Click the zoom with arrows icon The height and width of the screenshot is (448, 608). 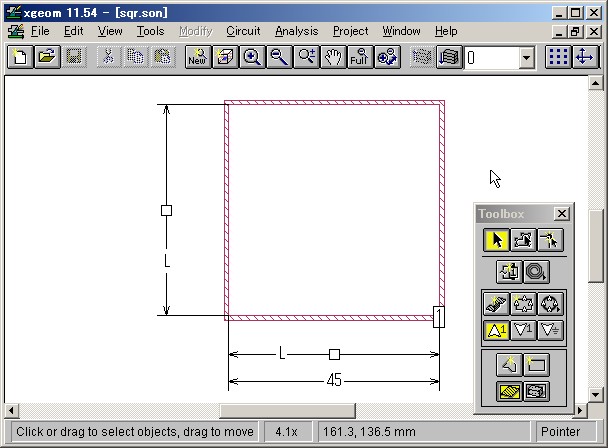(x=387, y=57)
